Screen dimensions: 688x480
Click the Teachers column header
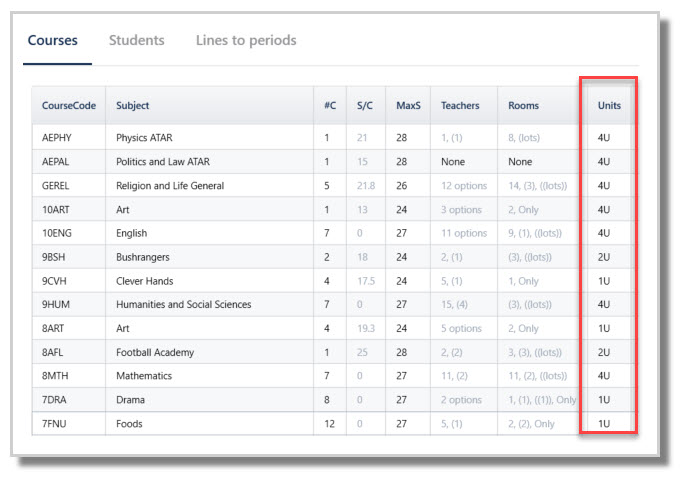460,106
